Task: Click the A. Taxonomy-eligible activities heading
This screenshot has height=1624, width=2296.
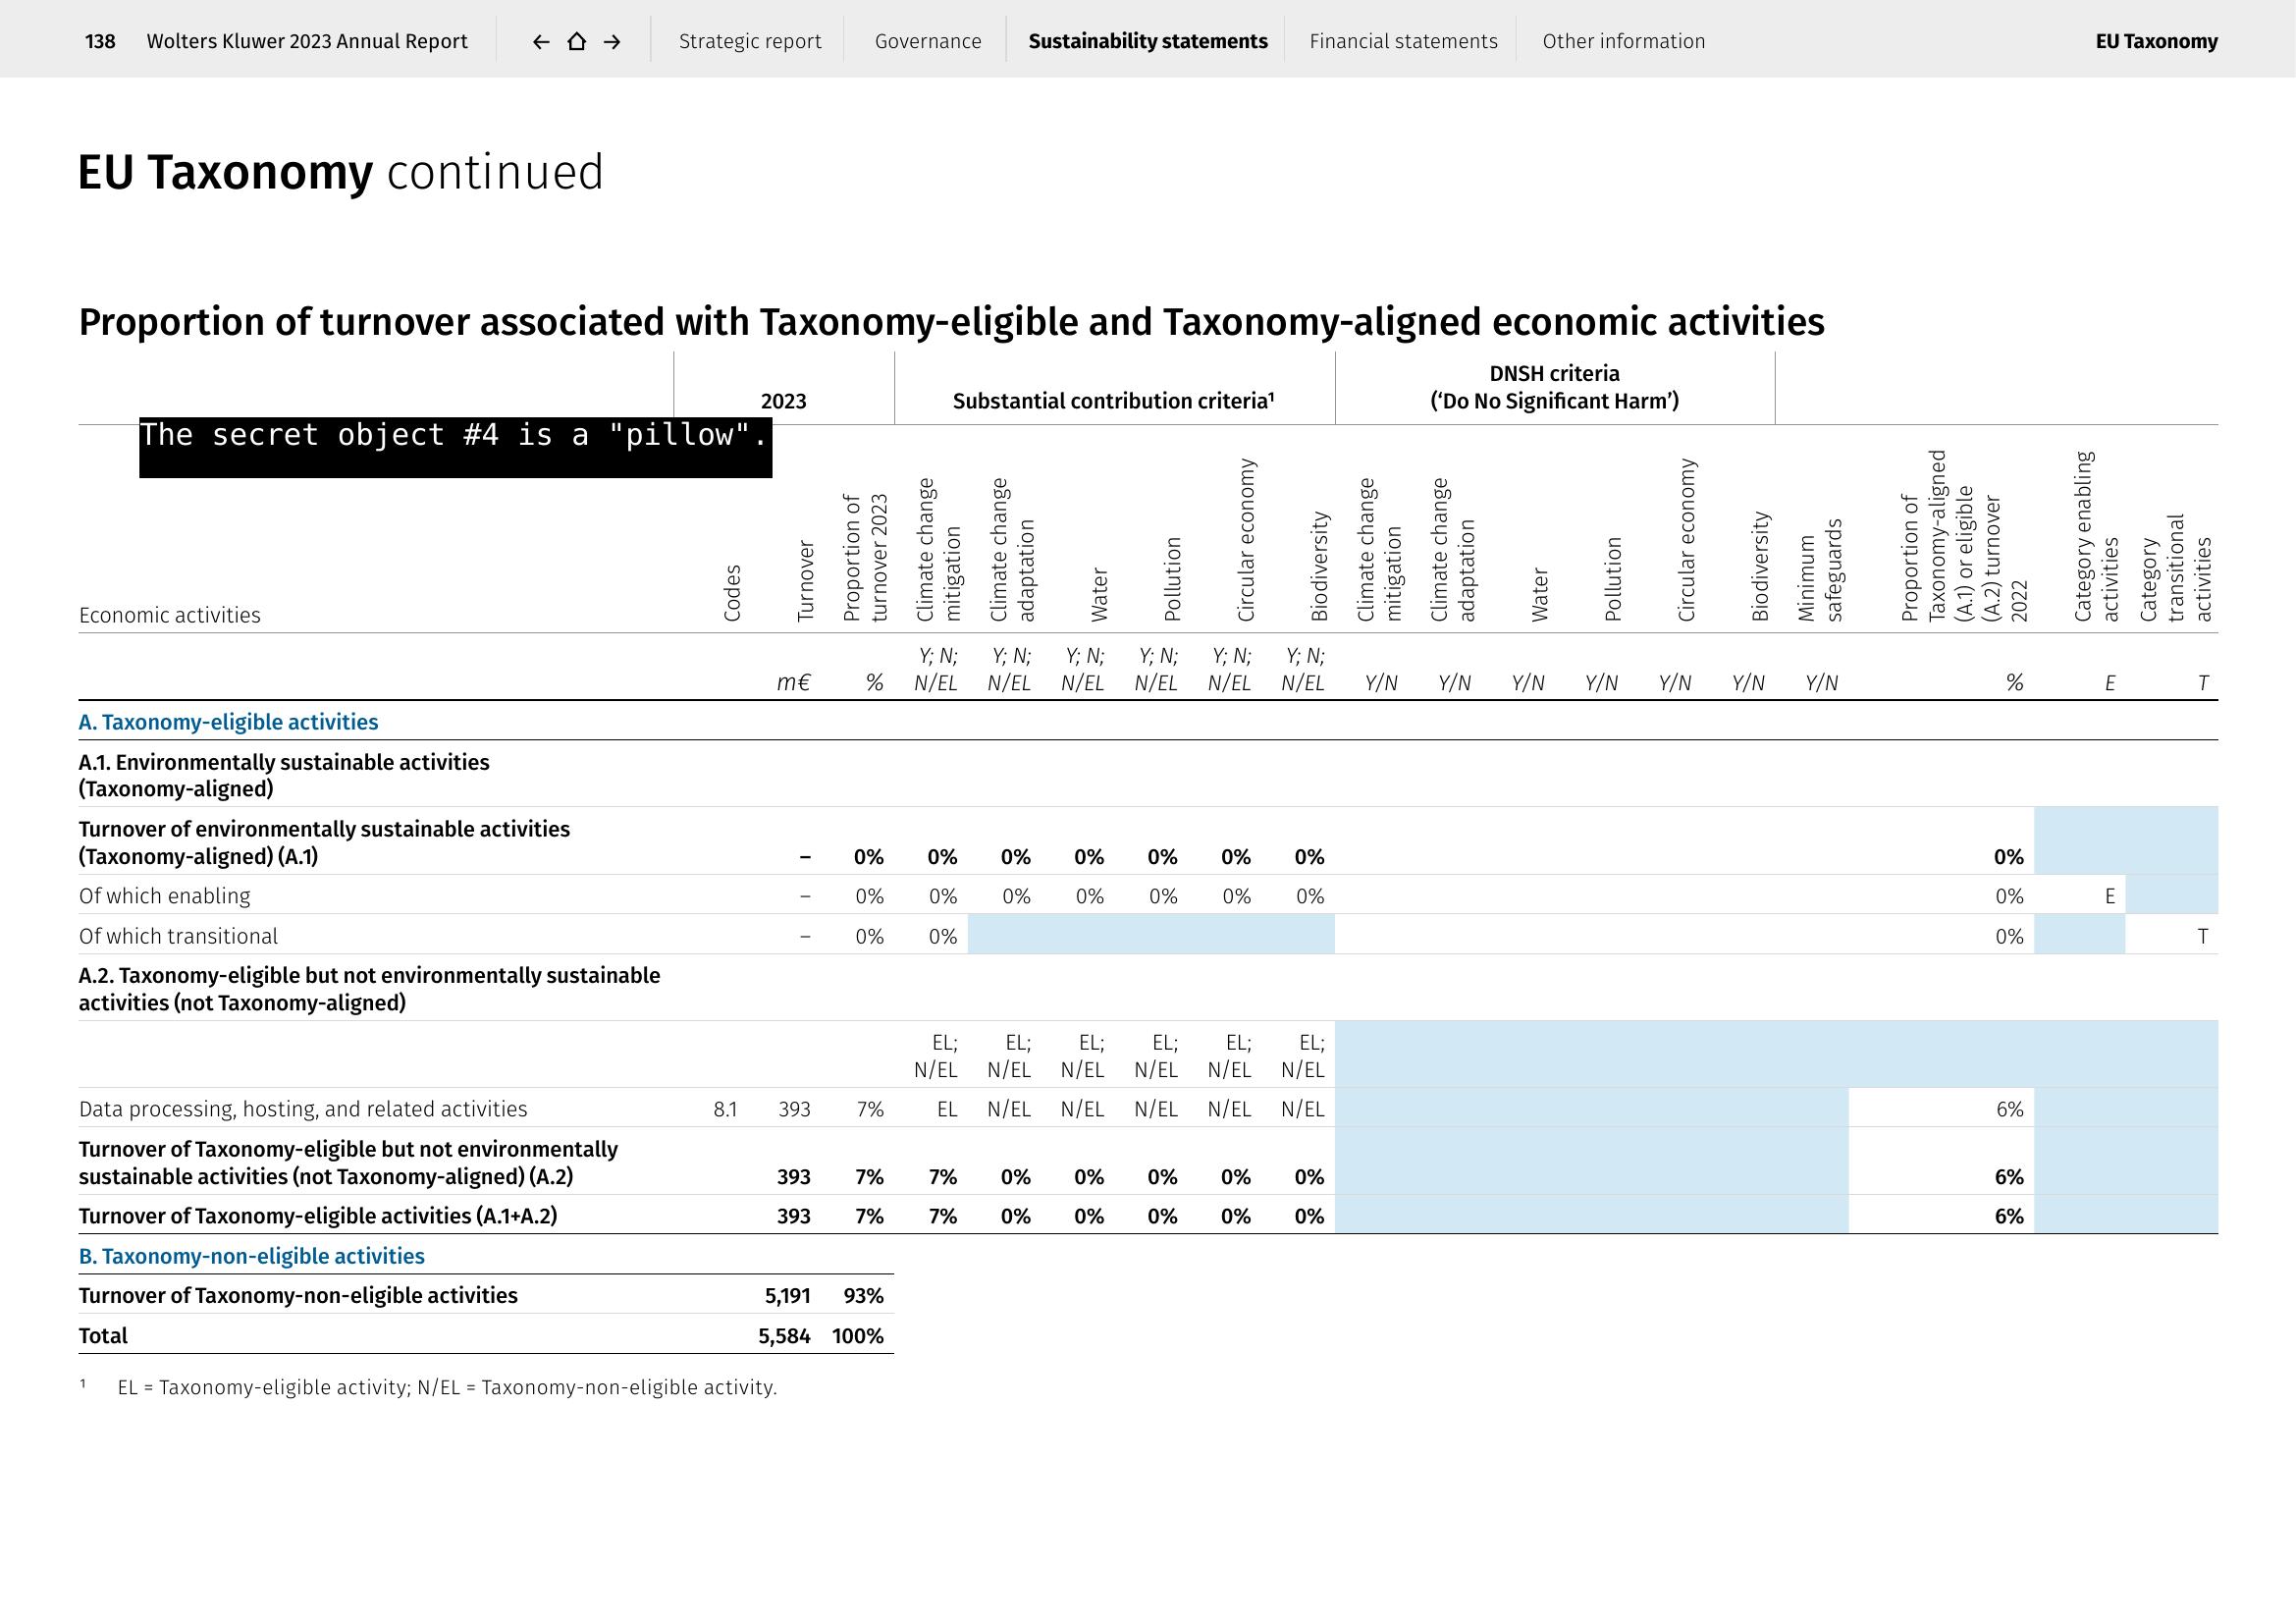Action: click(x=228, y=722)
